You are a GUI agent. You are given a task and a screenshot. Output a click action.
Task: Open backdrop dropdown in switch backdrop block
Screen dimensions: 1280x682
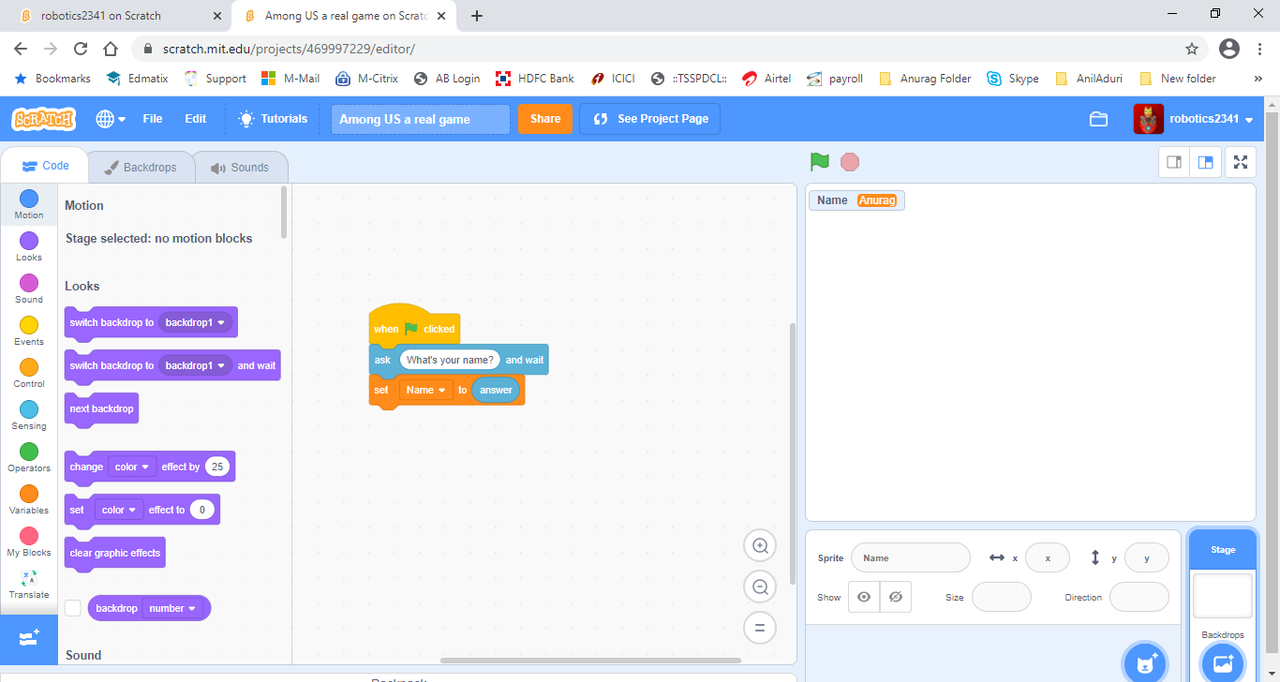point(195,323)
